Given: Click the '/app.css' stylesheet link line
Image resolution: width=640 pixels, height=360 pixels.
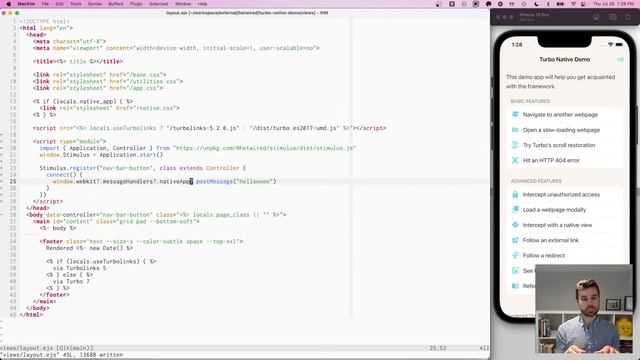Looking at the screenshot, I should pos(98,88).
